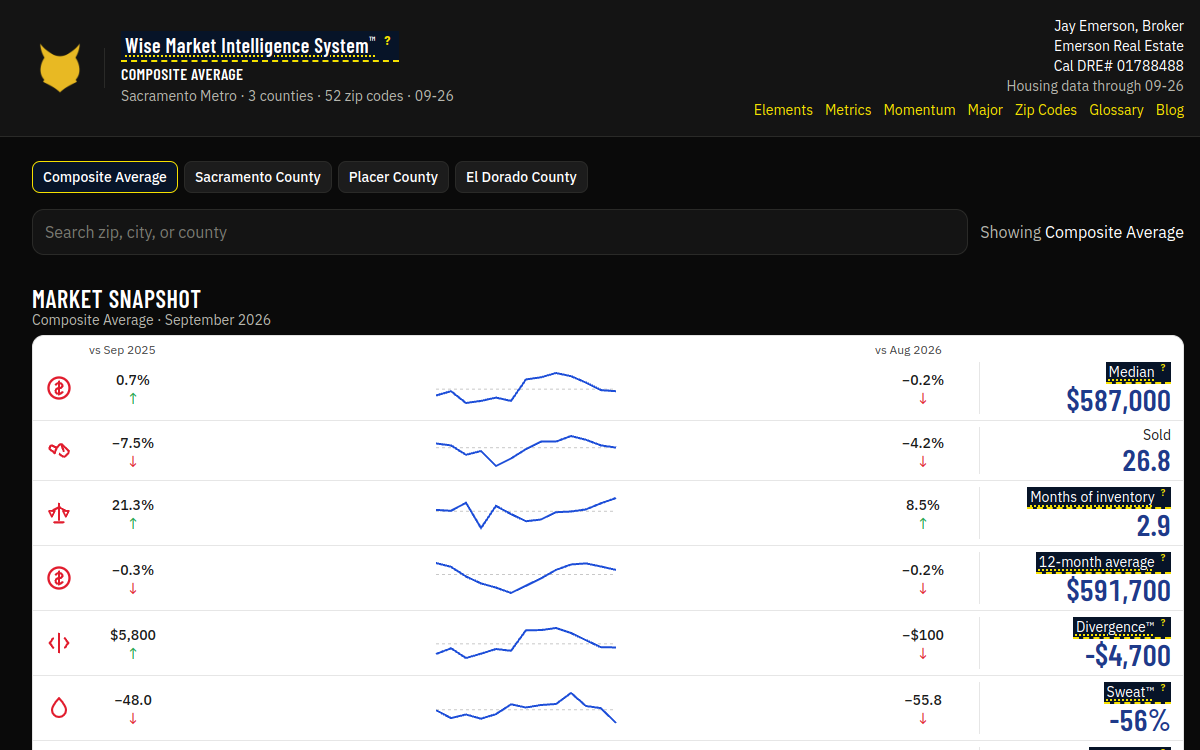Screen dimensions: 1200x750
Task: Open the Major nav link
Action: 985,110
